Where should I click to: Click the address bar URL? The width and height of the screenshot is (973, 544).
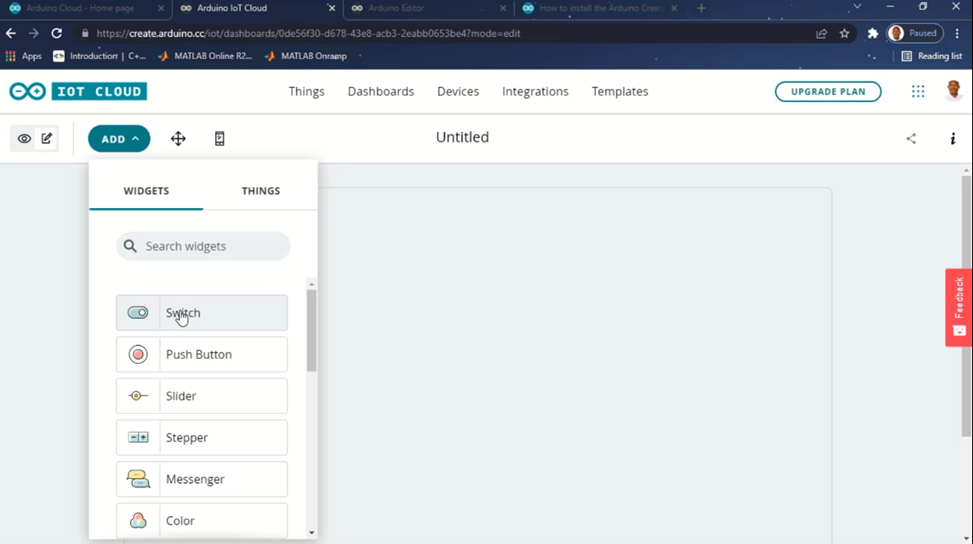tap(308, 33)
